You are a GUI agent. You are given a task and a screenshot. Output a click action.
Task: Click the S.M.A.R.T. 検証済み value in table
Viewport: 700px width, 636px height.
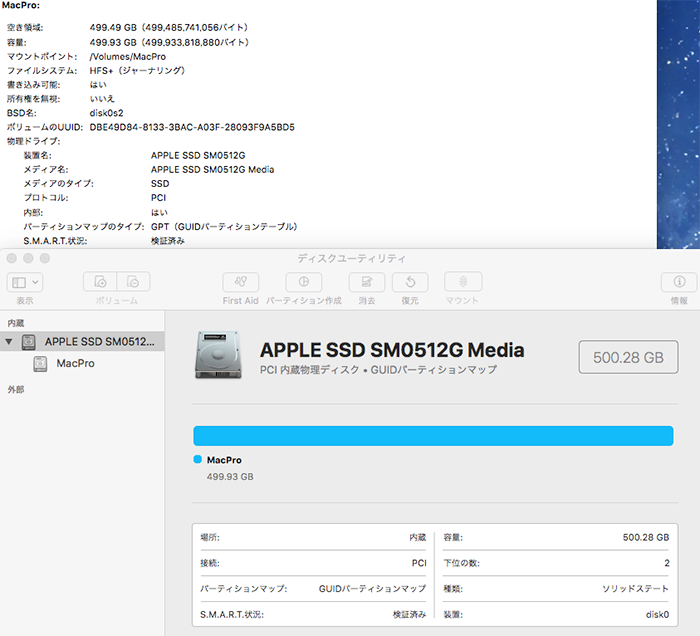(x=409, y=615)
